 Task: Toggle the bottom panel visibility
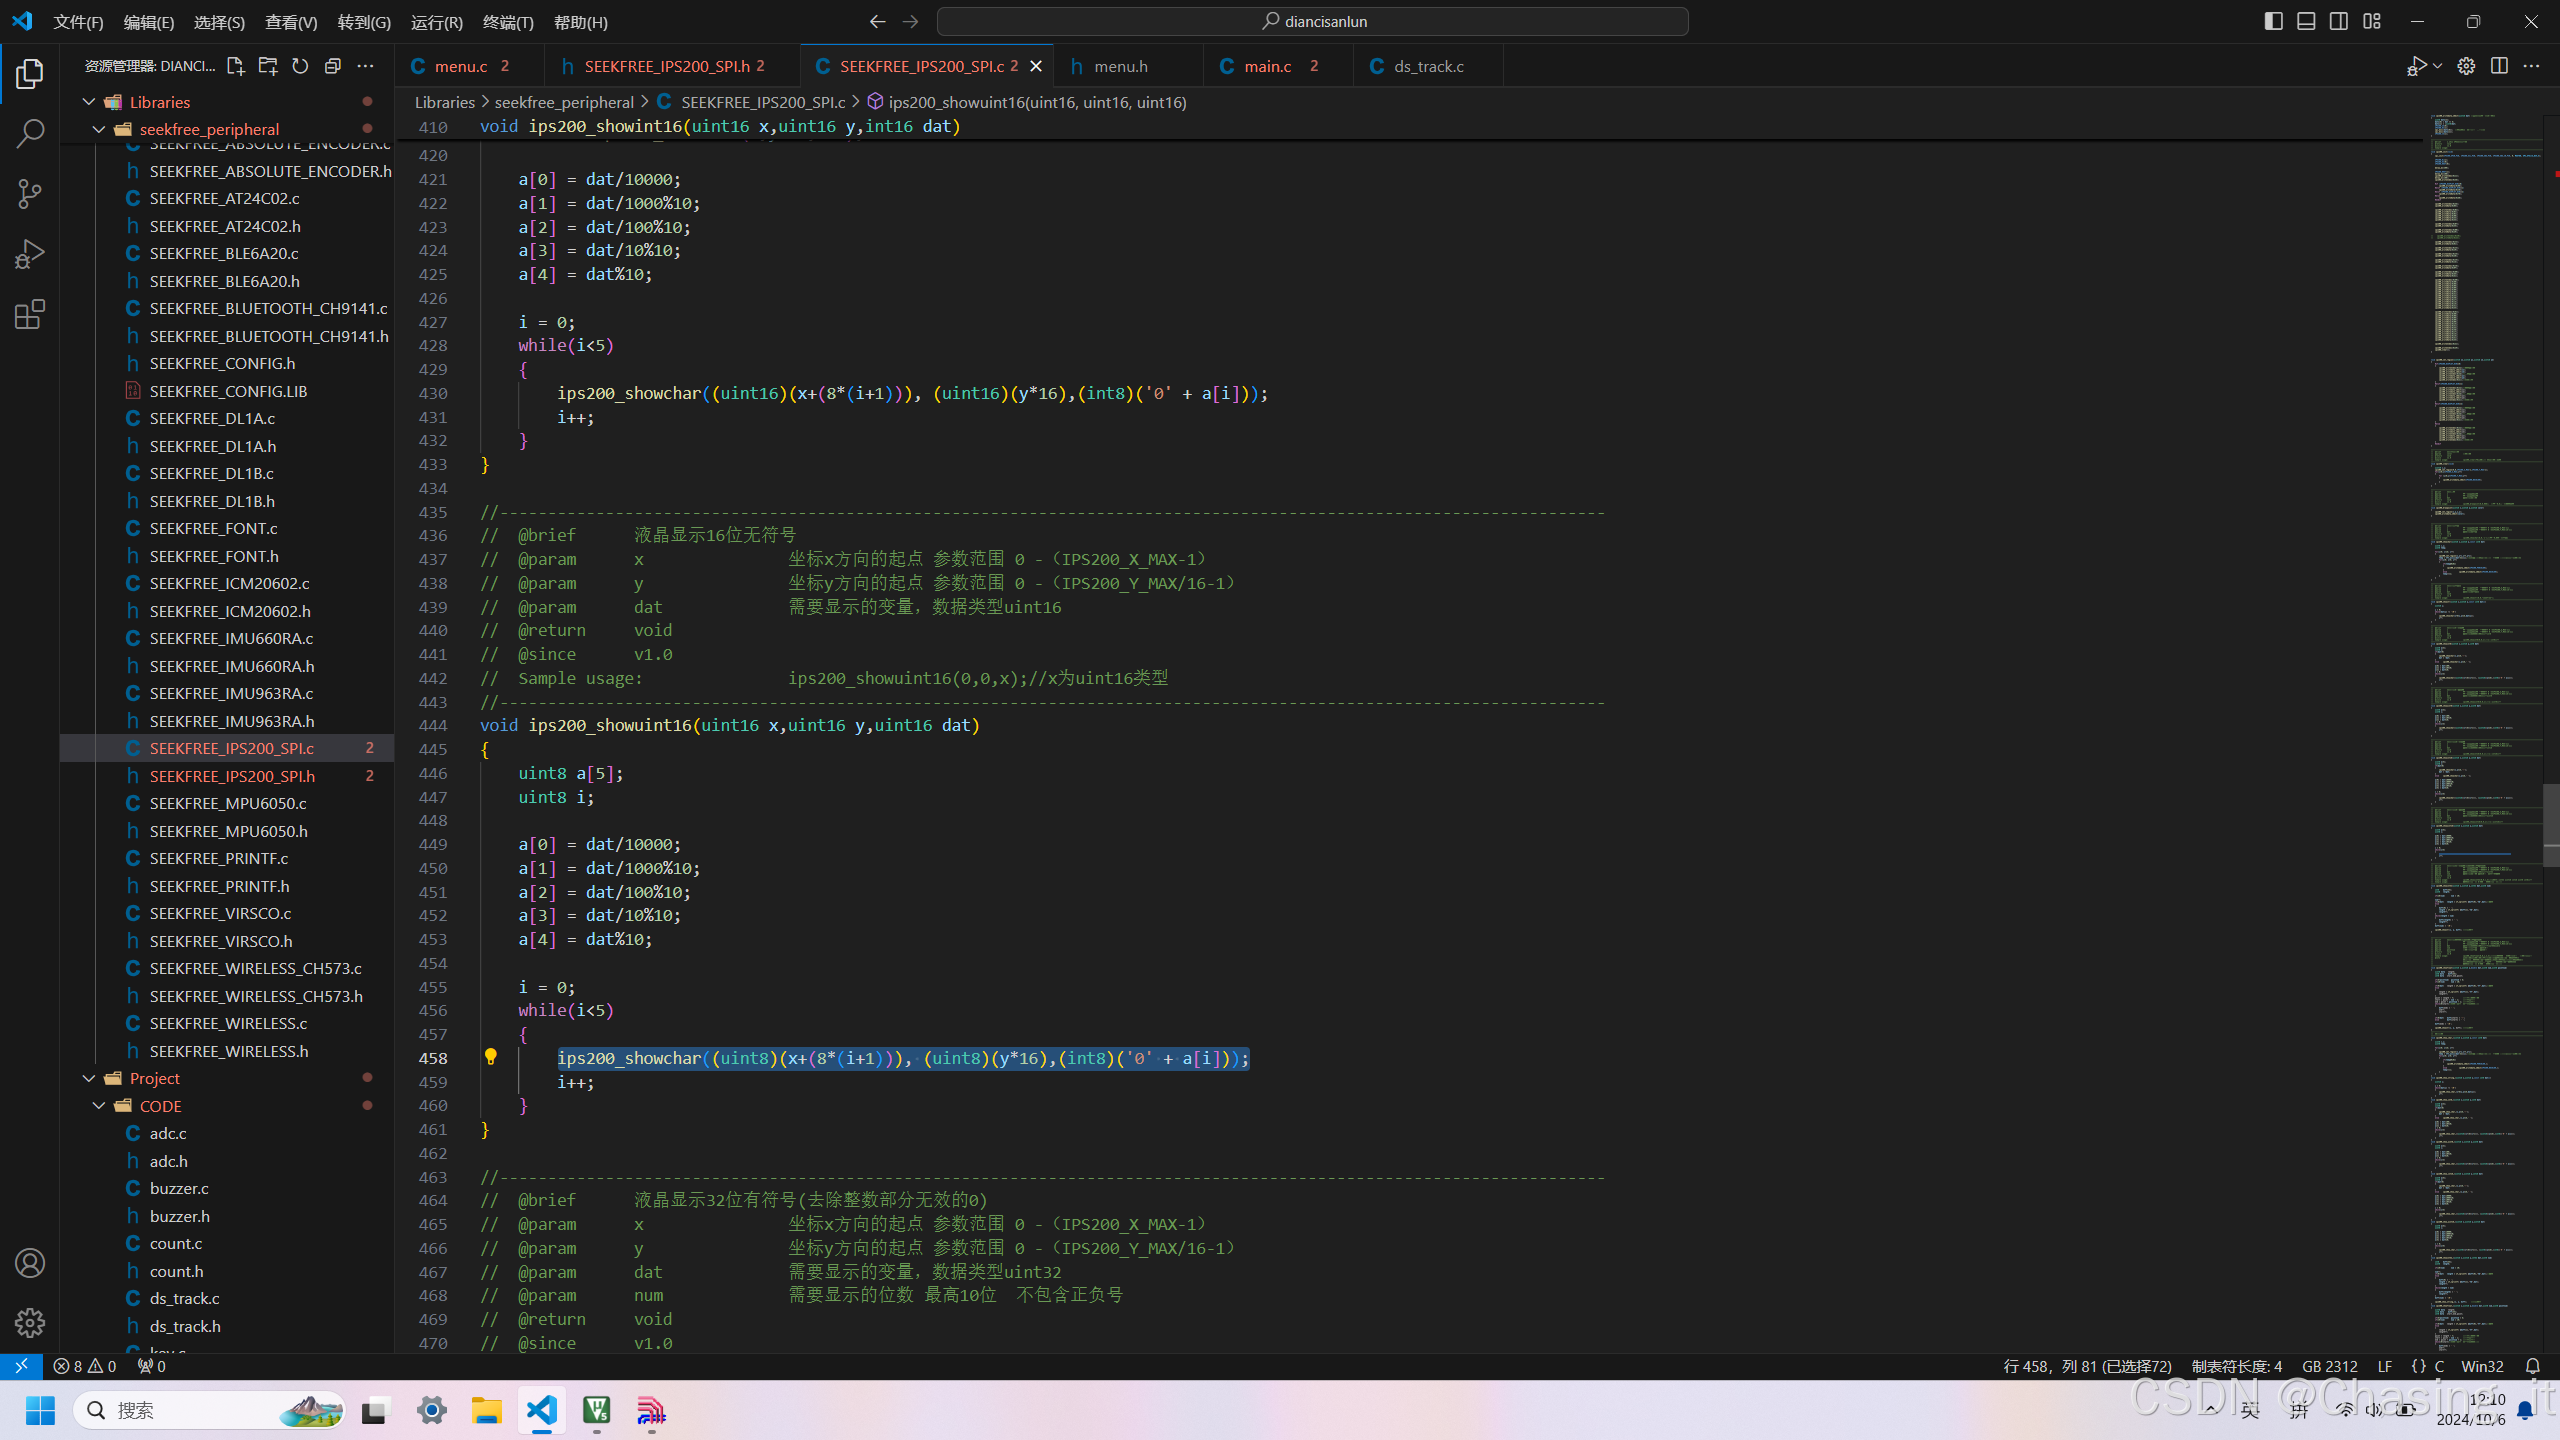2306,21
